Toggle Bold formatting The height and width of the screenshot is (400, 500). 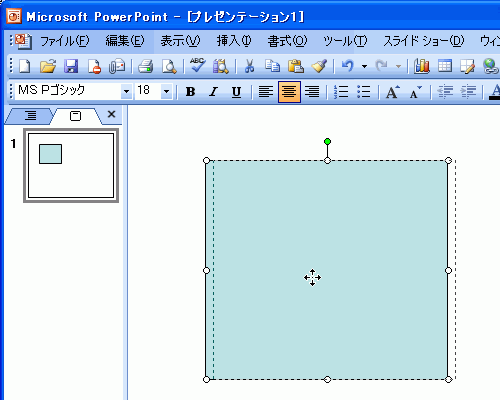point(190,92)
